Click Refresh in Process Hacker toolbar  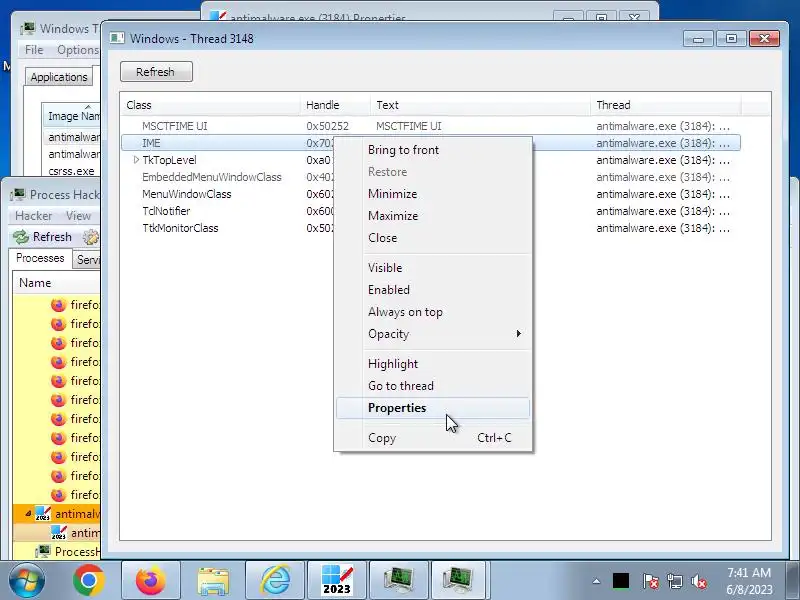pyautogui.click(x=43, y=237)
